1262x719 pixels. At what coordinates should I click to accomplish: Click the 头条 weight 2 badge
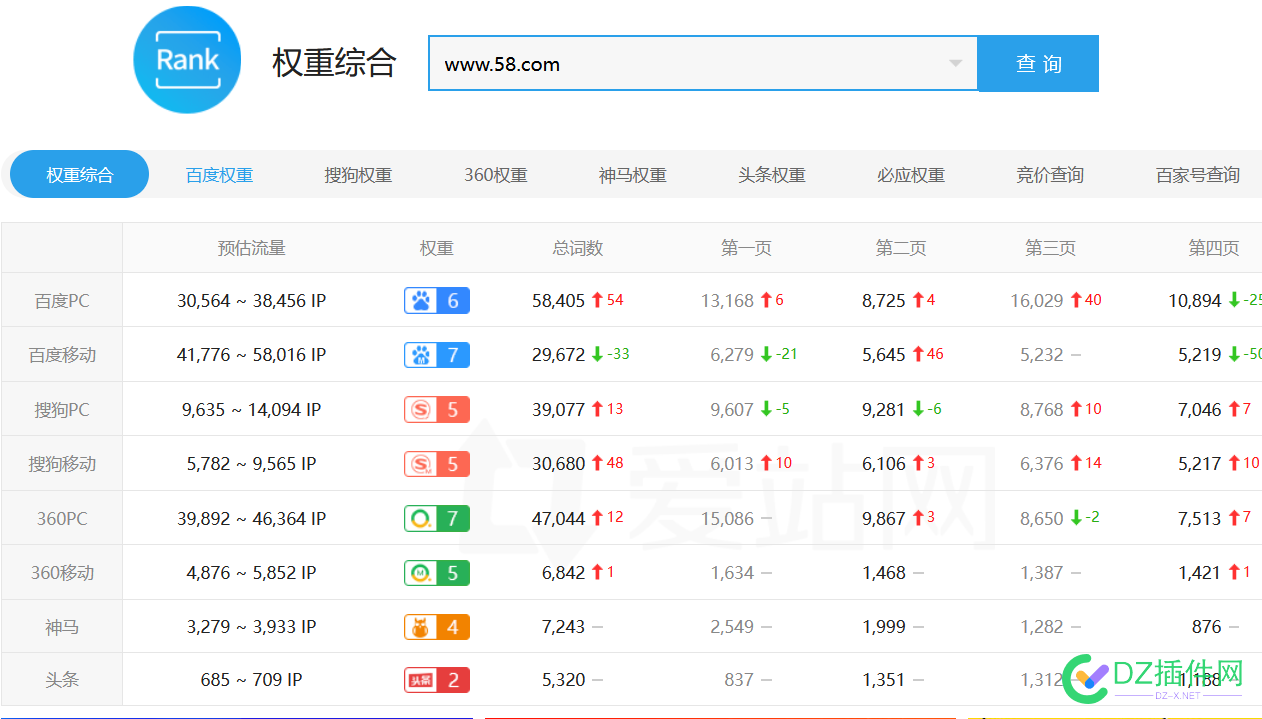coord(437,680)
